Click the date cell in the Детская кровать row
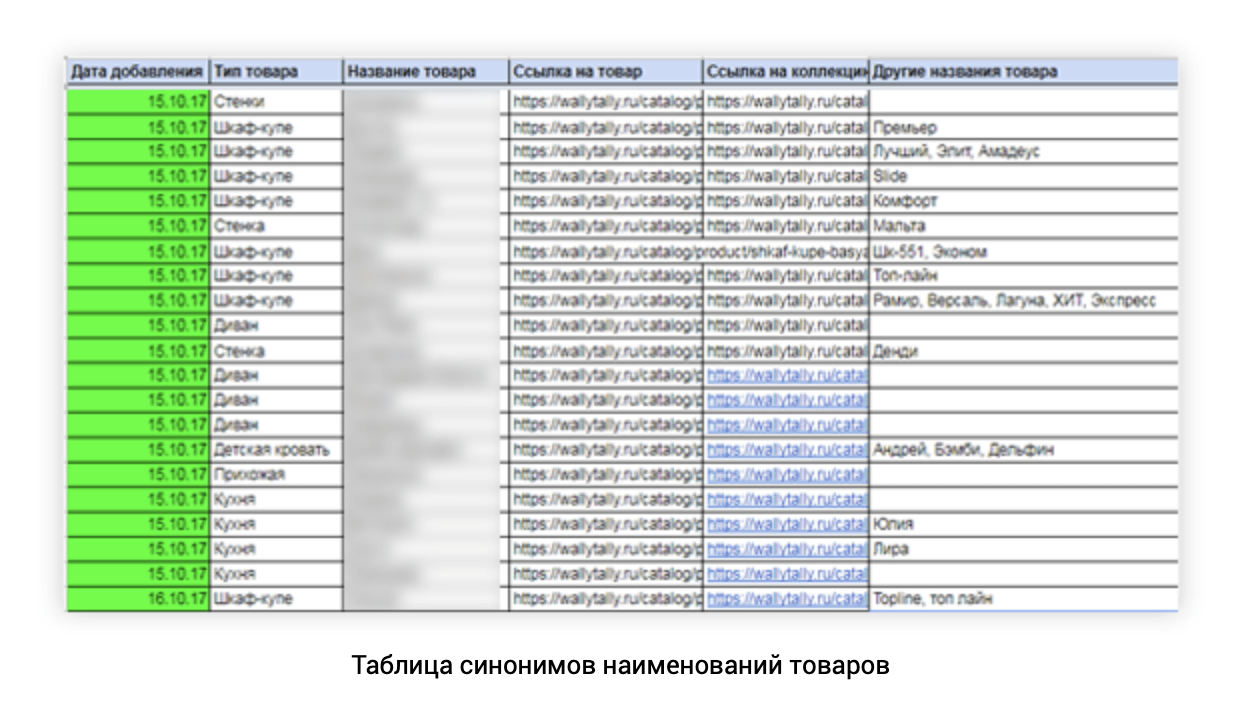This screenshot has width=1234, height=718. pyautogui.click(x=138, y=450)
